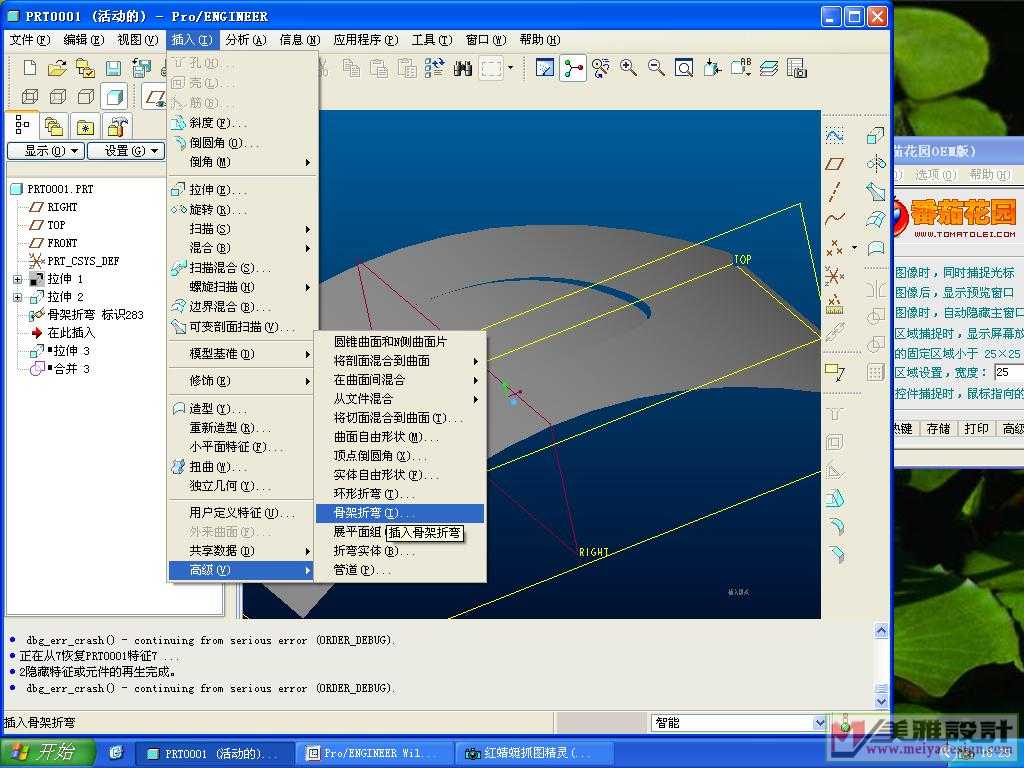This screenshot has height=768, width=1024.
Task: Select no hidden display style icon
Action: point(86,97)
